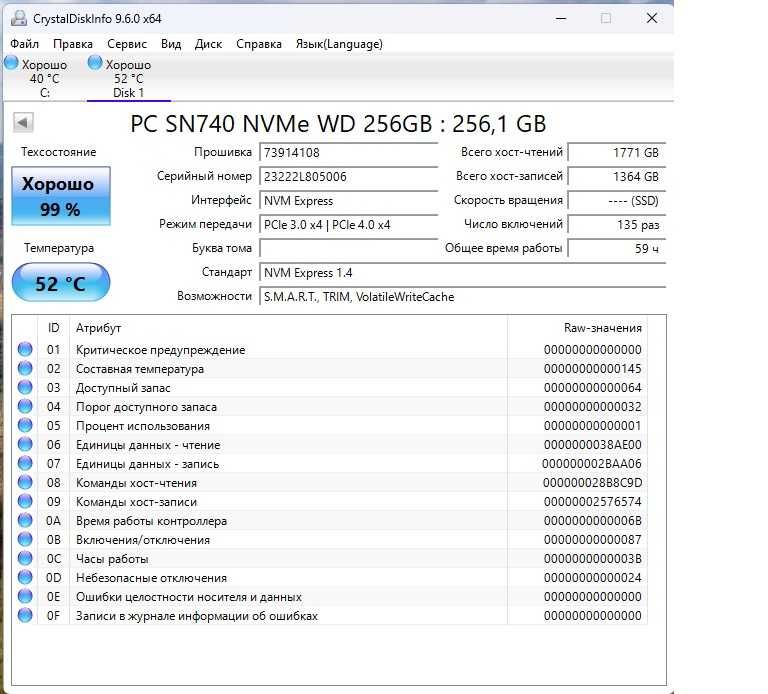
Task: Click total host reads value 1771 GB
Action: pyautogui.click(x=617, y=152)
